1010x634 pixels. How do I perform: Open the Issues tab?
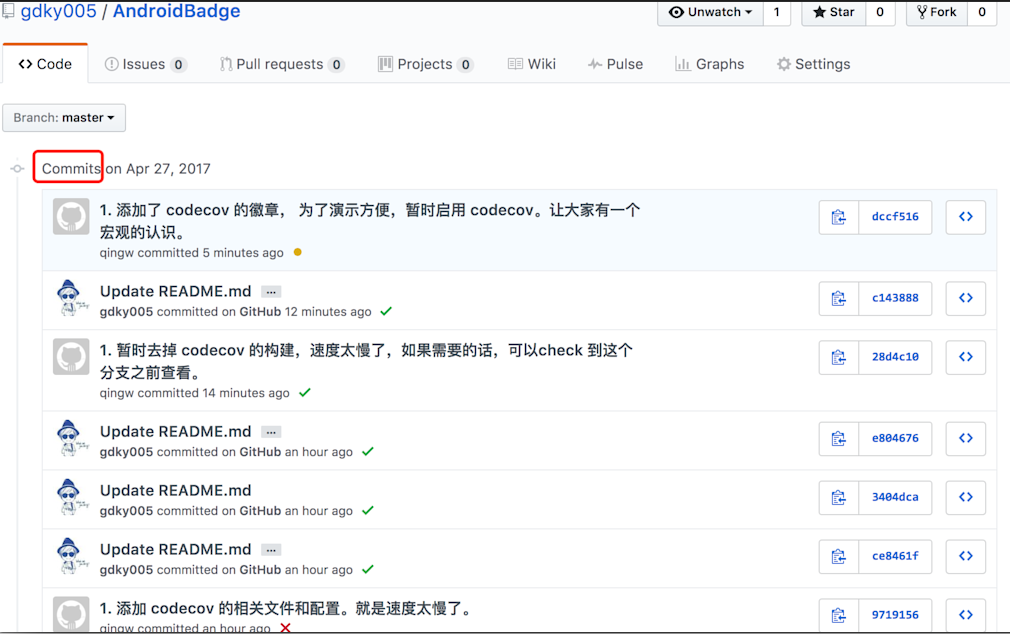click(x=146, y=64)
